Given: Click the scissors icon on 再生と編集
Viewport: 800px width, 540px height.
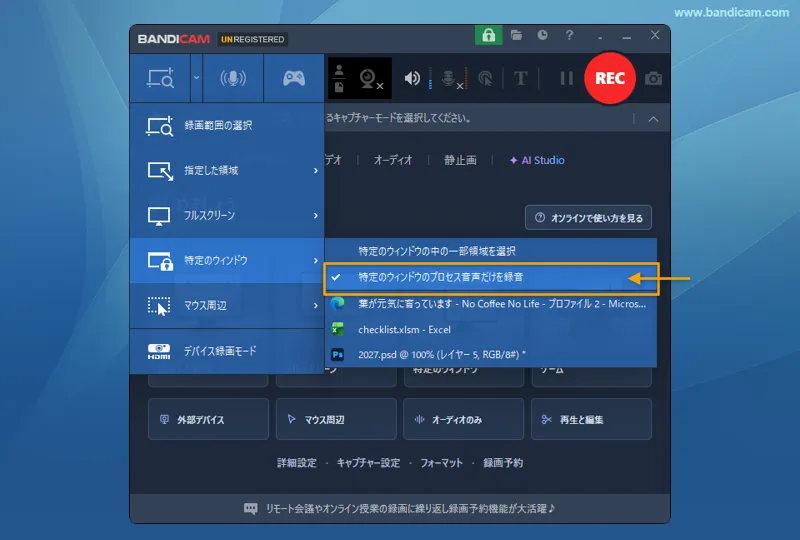Looking at the screenshot, I should click(546, 420).
